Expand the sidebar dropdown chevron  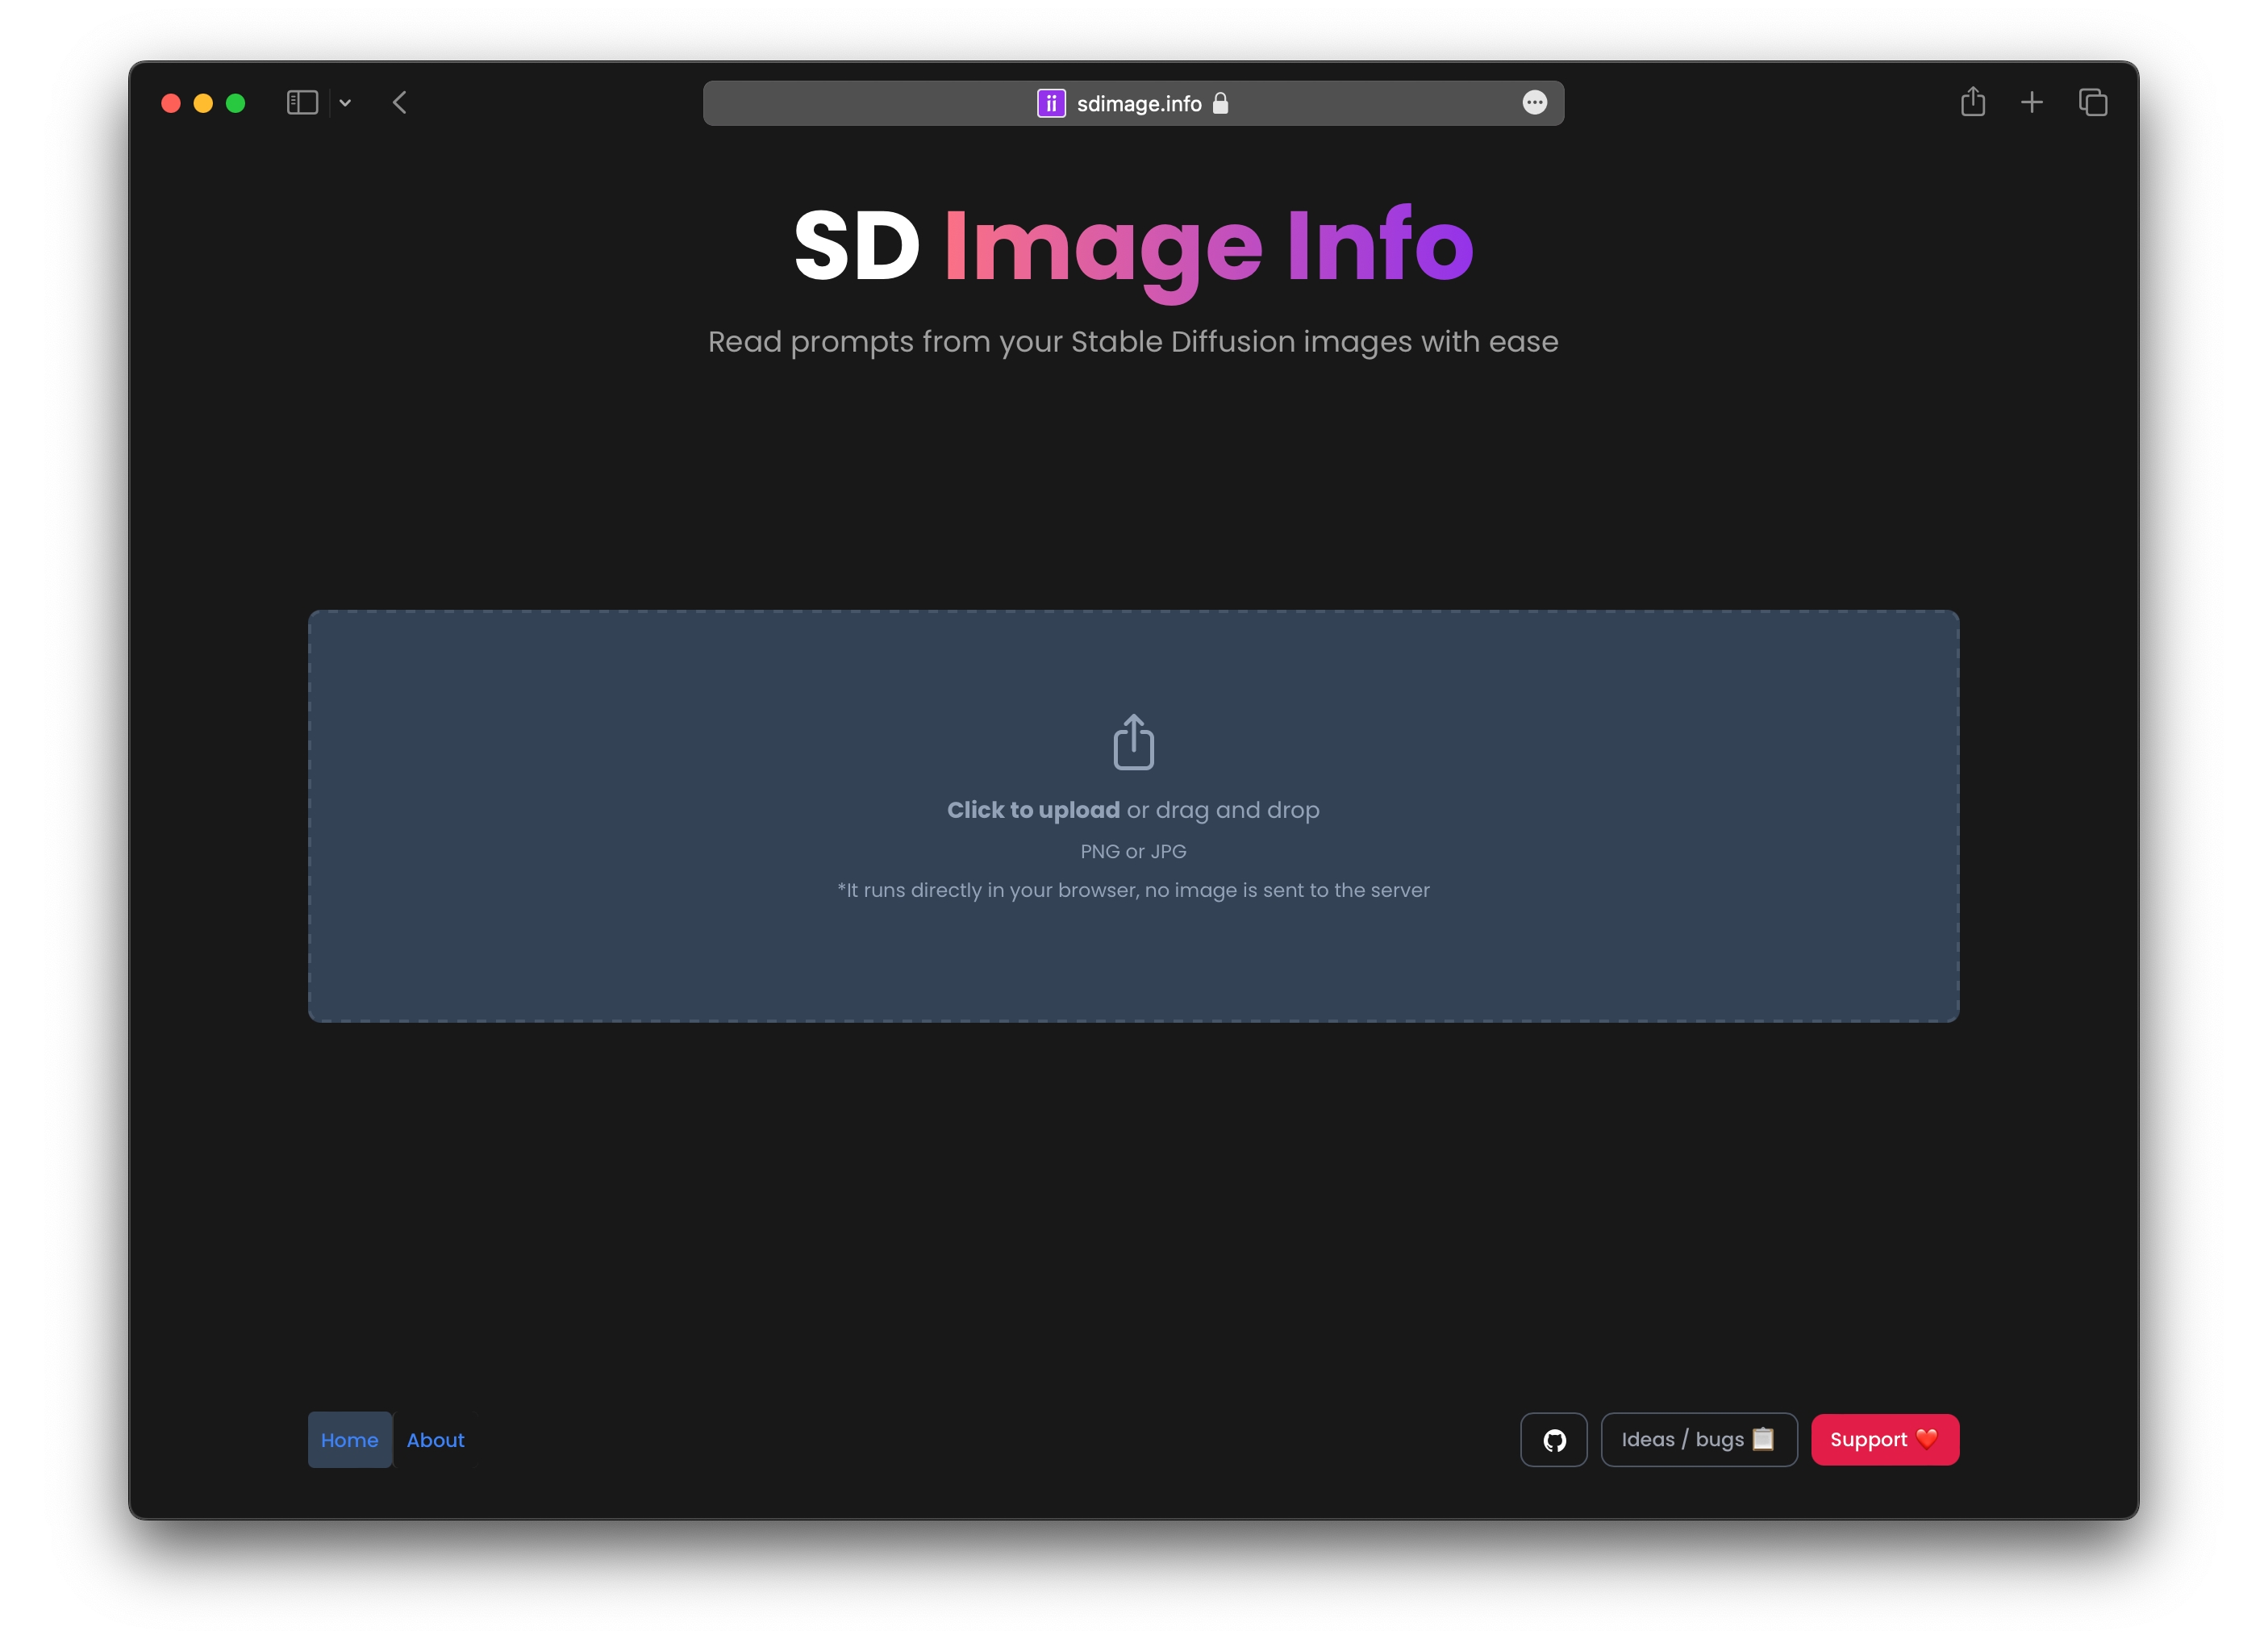pos(345,102)
